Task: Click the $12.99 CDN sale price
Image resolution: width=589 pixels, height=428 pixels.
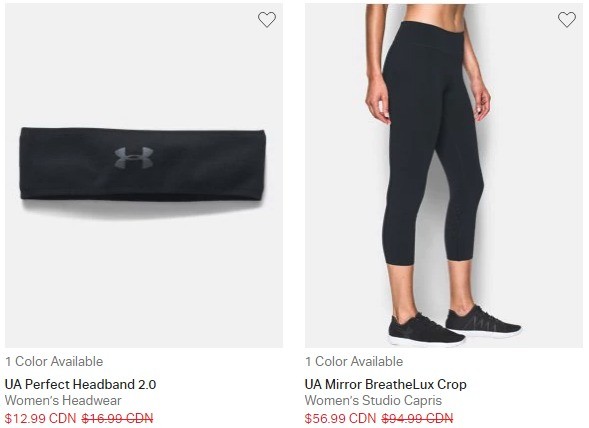Action: point(41,418)
